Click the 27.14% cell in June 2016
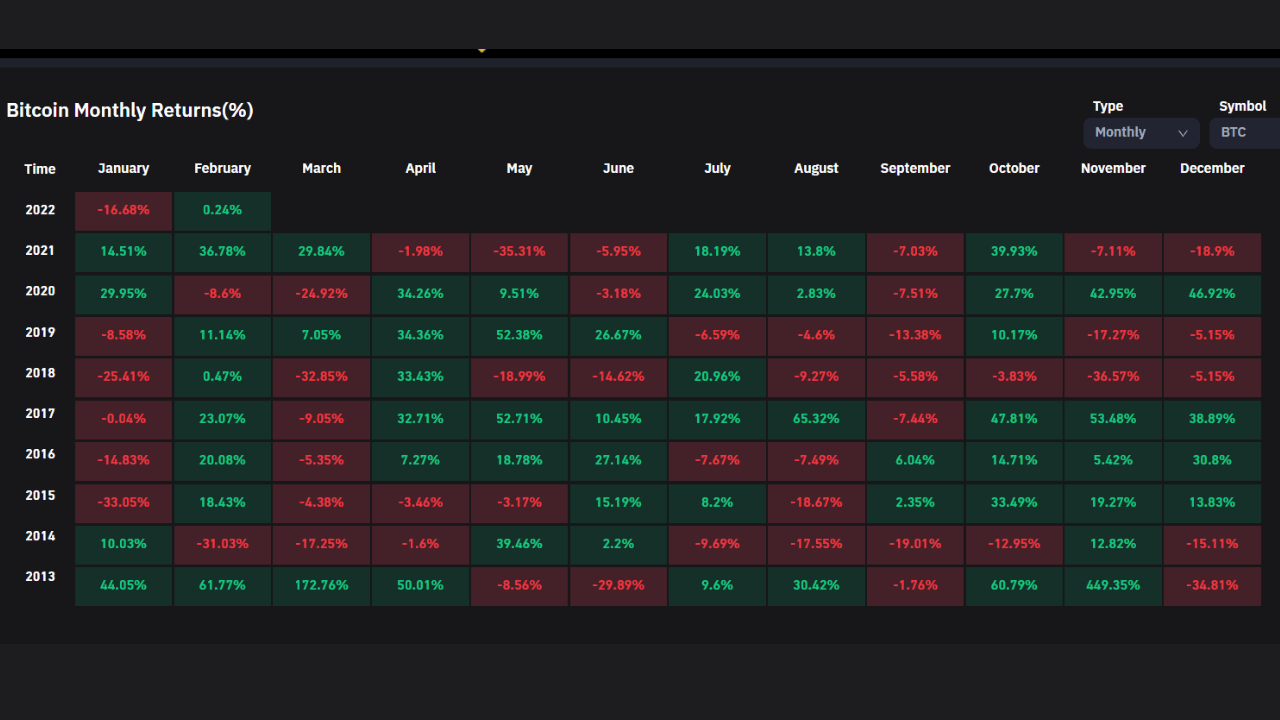The height and width of the screenshot is (720, 1280). 618,461
